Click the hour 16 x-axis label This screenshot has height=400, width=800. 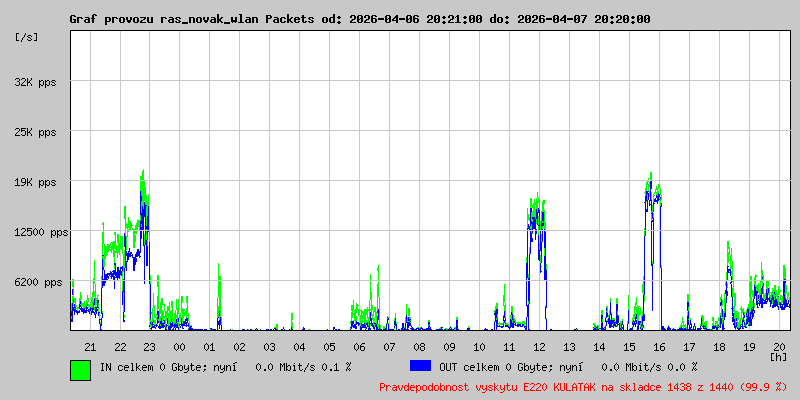[659, 348]
